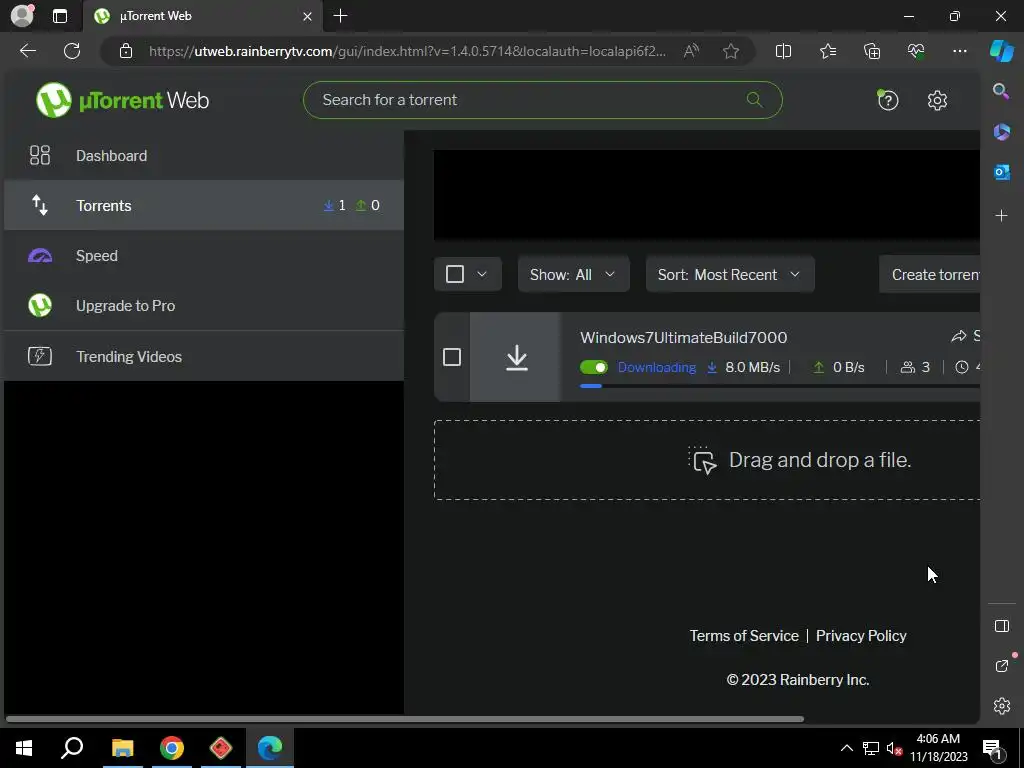This screenshot has width=1024, height=768.
Task: Toggle the green downloading switch off
Action: pos(594,367)
